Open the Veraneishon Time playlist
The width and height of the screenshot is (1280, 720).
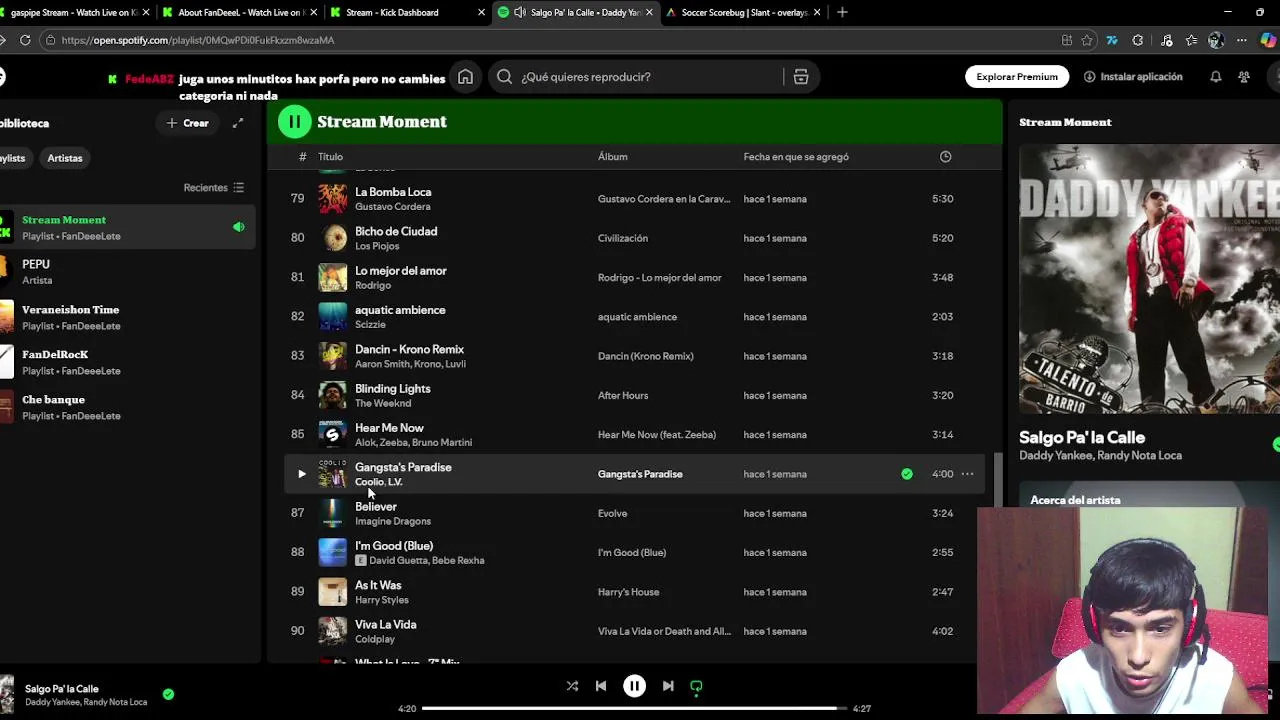pyautogui.click(x=128, y=317)
